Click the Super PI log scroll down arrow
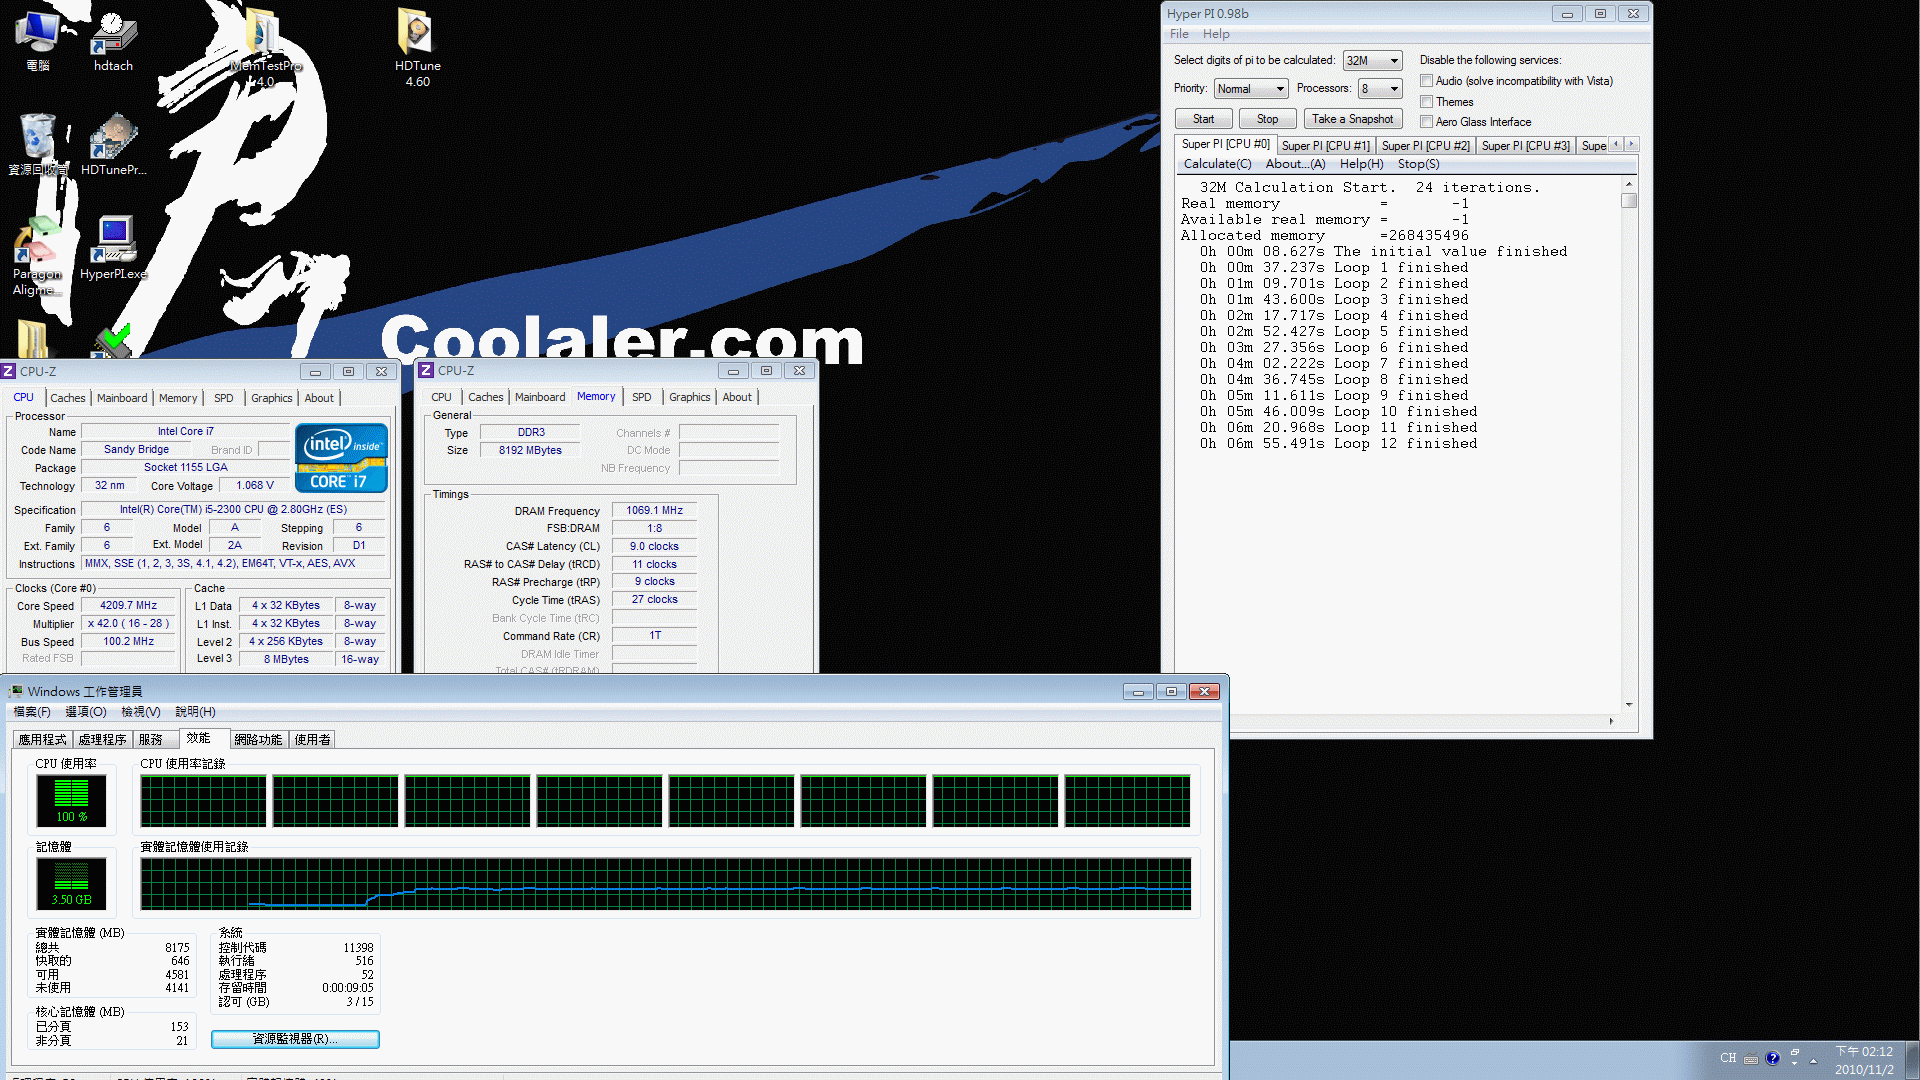This screenshot has width=1920, height=1080. point(1629,705)
